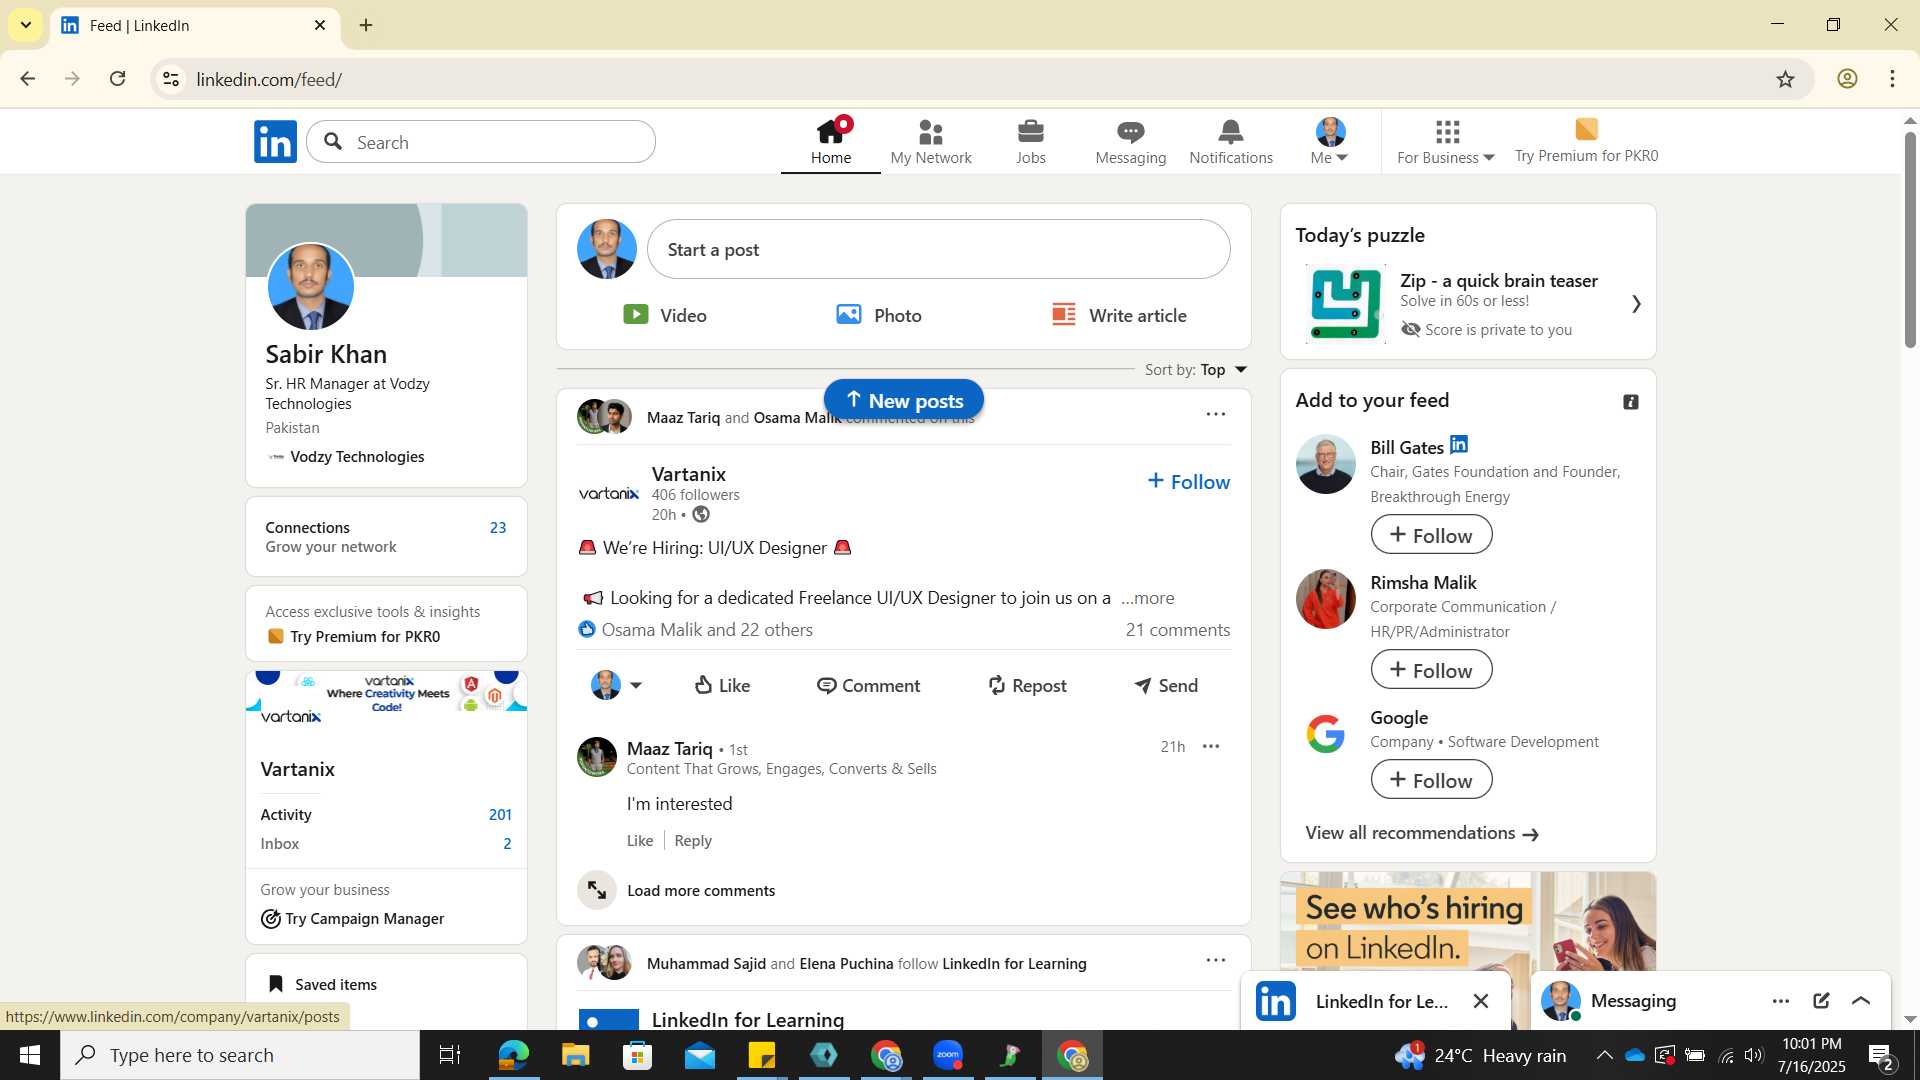Open Write article editor

[x=1119, y=315]
